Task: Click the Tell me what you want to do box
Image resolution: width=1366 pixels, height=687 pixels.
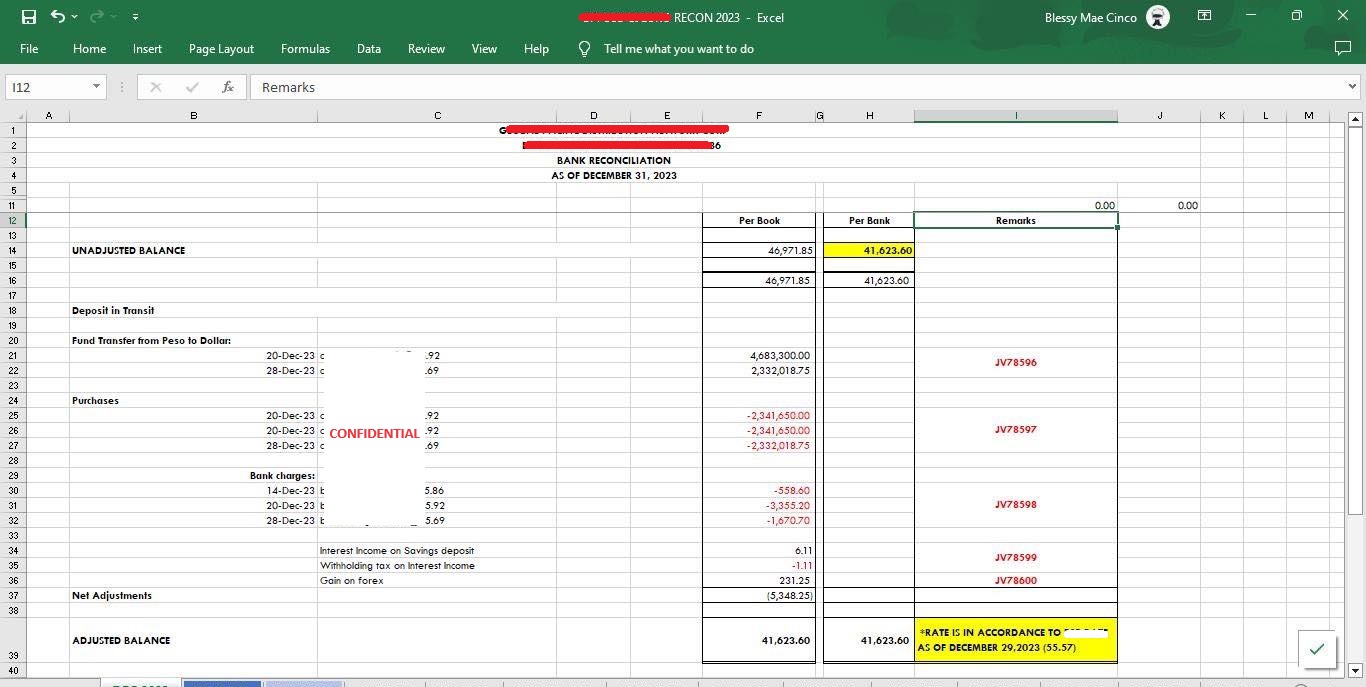Action: pos(679,48)
